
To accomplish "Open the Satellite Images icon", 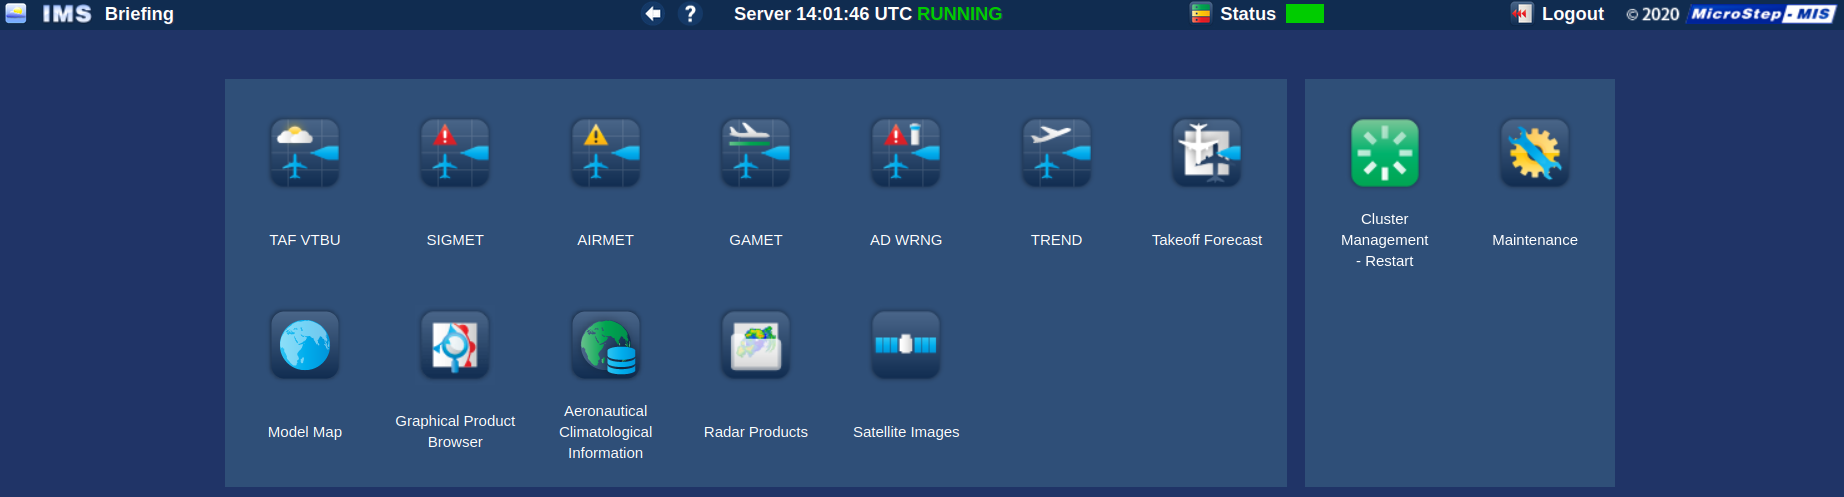I will (x=906, y=345).
